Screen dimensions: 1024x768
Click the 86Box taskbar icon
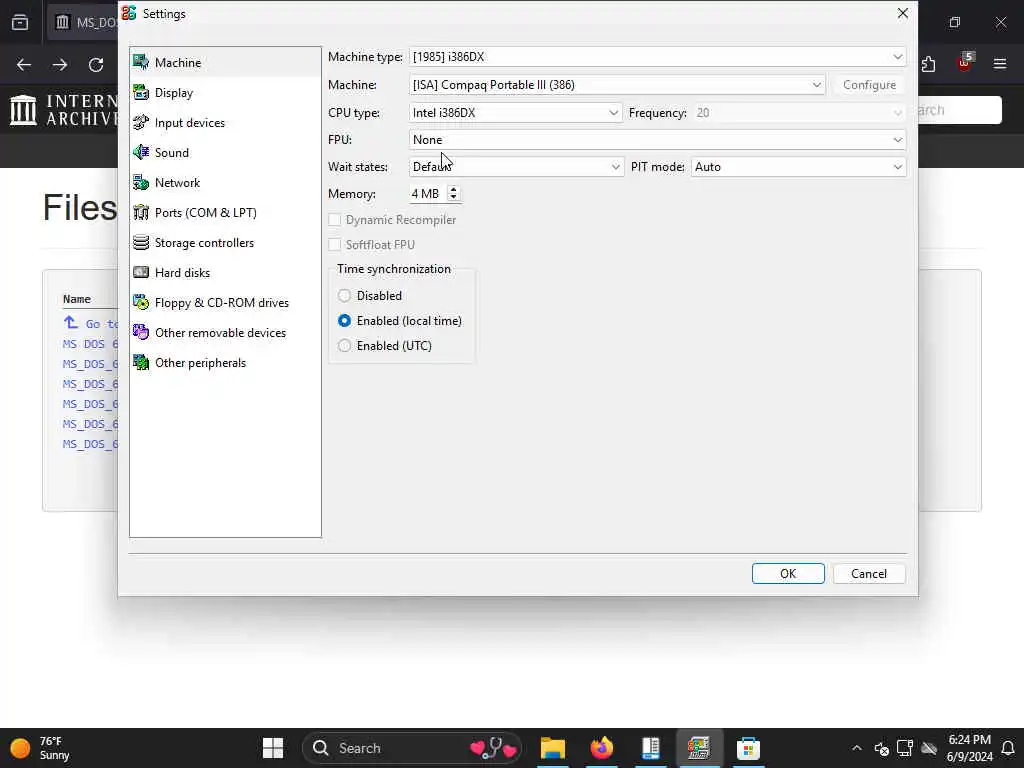698,748
